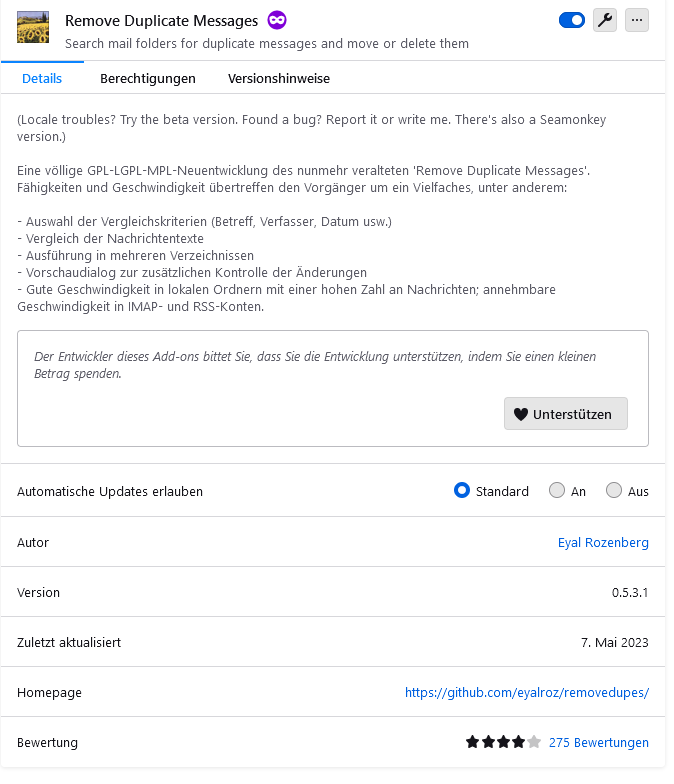Open the Berechtigungen tab

(148, 78)
